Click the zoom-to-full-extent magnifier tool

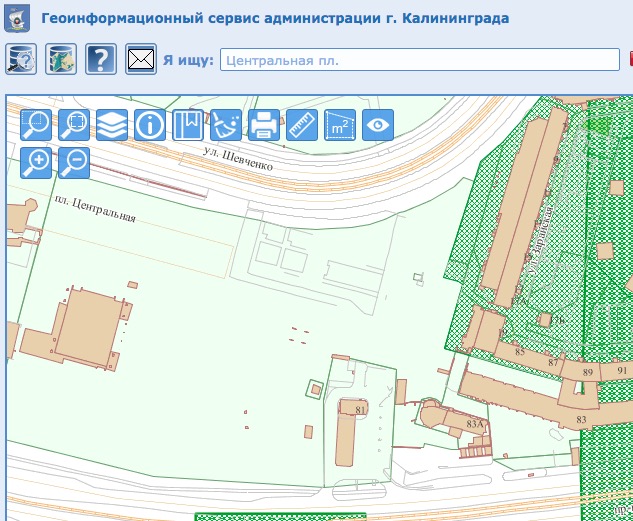pos(74,125)
